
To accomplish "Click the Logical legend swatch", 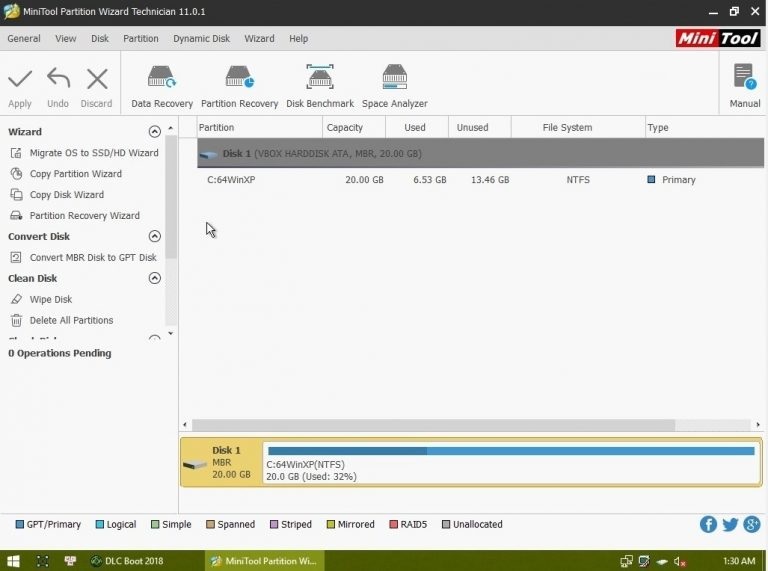I will (100, 524).
